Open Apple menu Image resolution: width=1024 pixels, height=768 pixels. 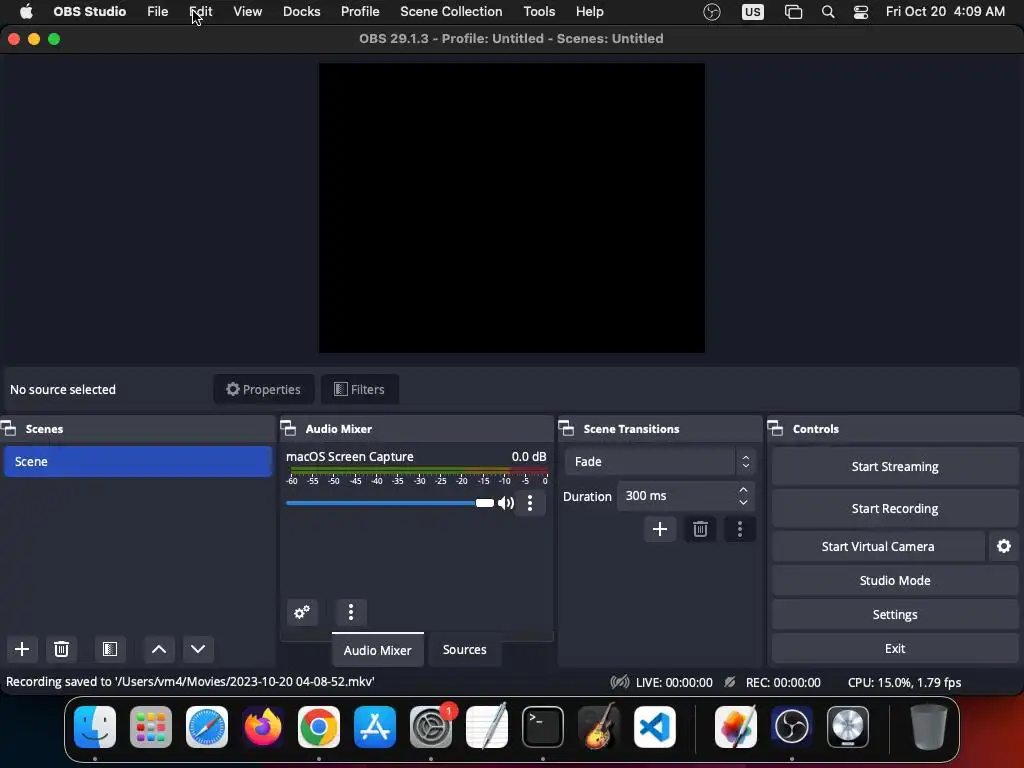point(26,12)
